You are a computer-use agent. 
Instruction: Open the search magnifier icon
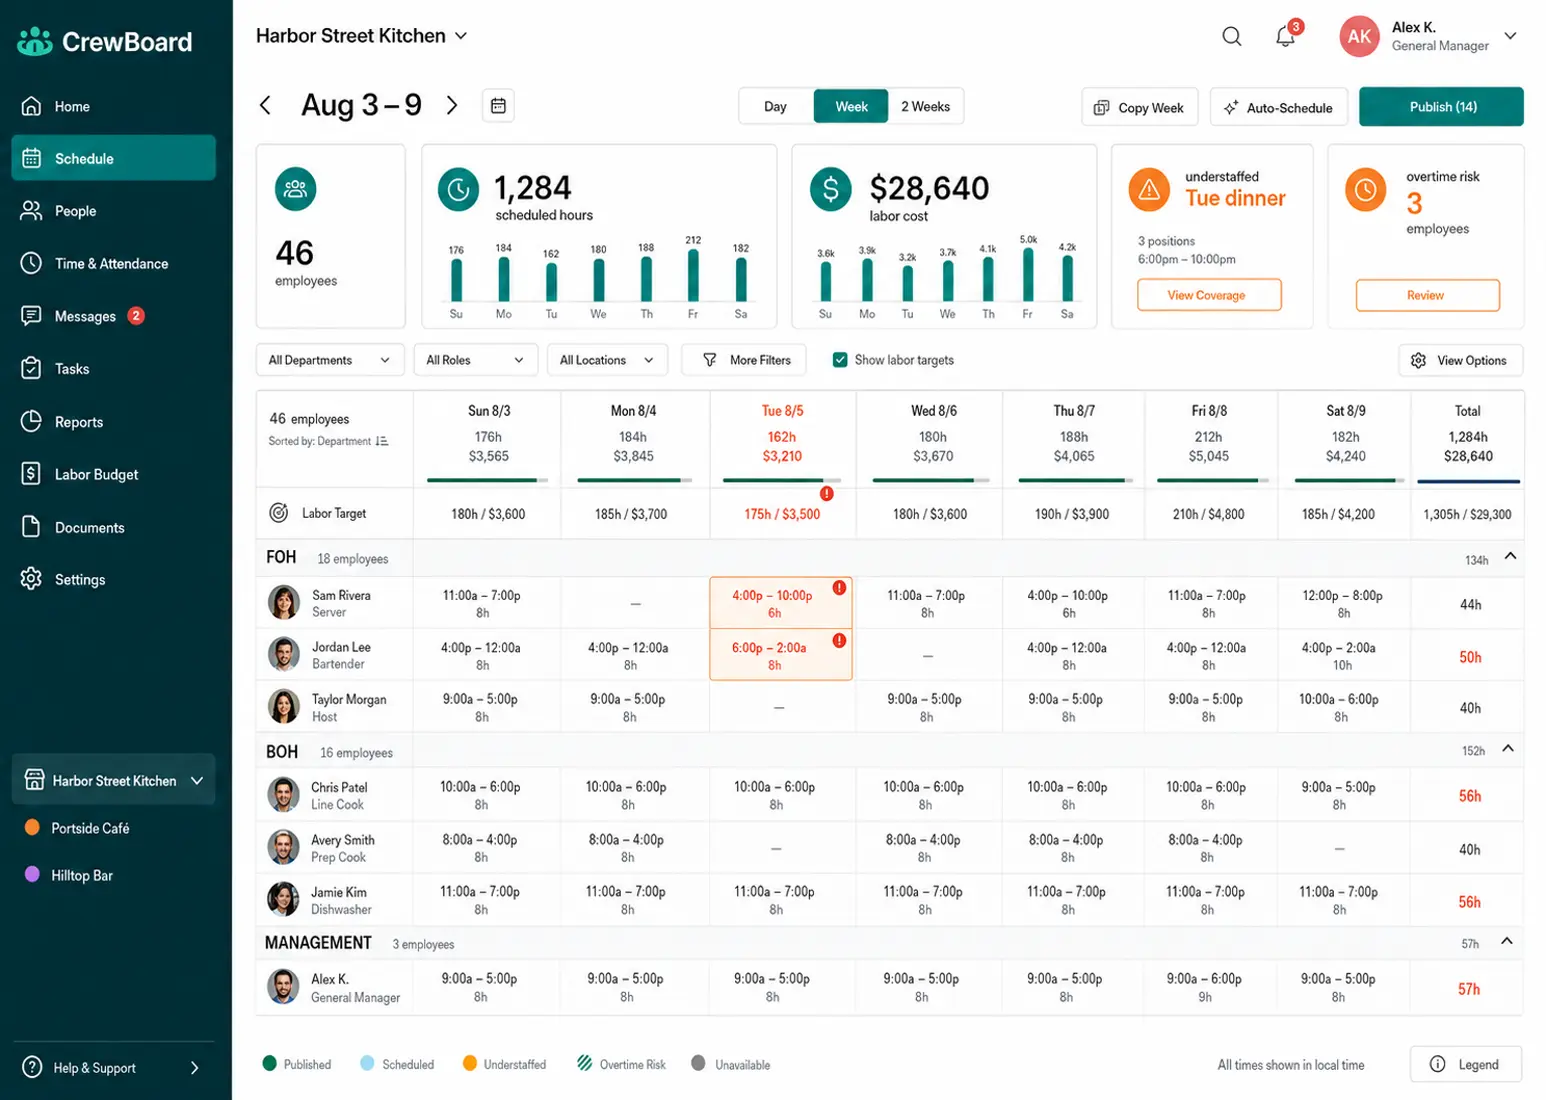coord(1231,37)
